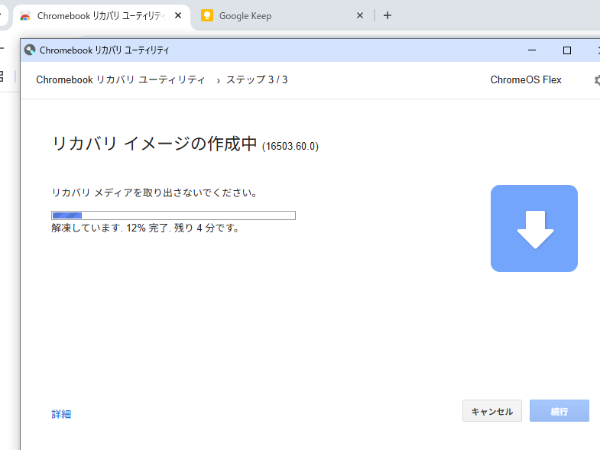This screenshot has width=600, height=450.
Task: Click the Google Keep tab favicon
Action: [207, 16]
